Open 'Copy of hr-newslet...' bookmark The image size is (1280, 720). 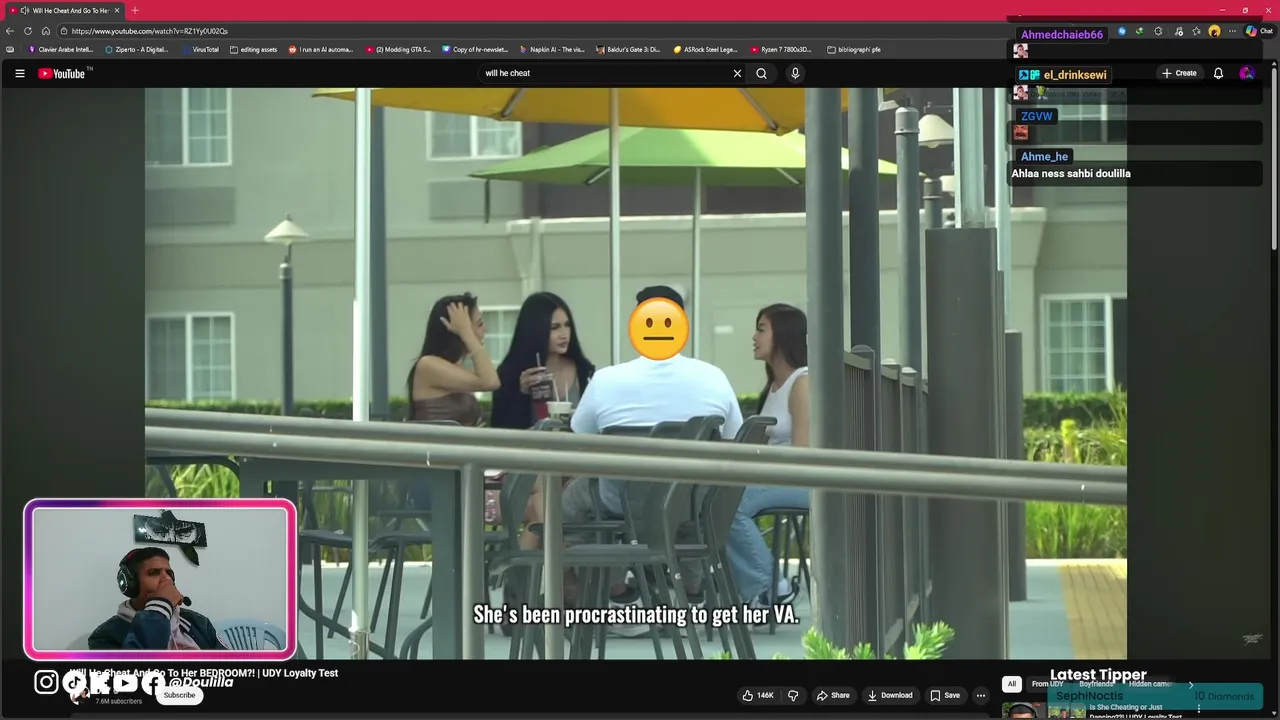(475, 49)
